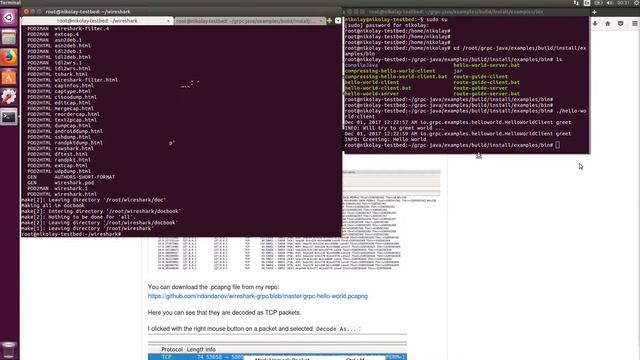The height and width of the screenshot is (360, 640).
Task: Focus the ~/wireshark terminal window title bar
Action: 182,12
